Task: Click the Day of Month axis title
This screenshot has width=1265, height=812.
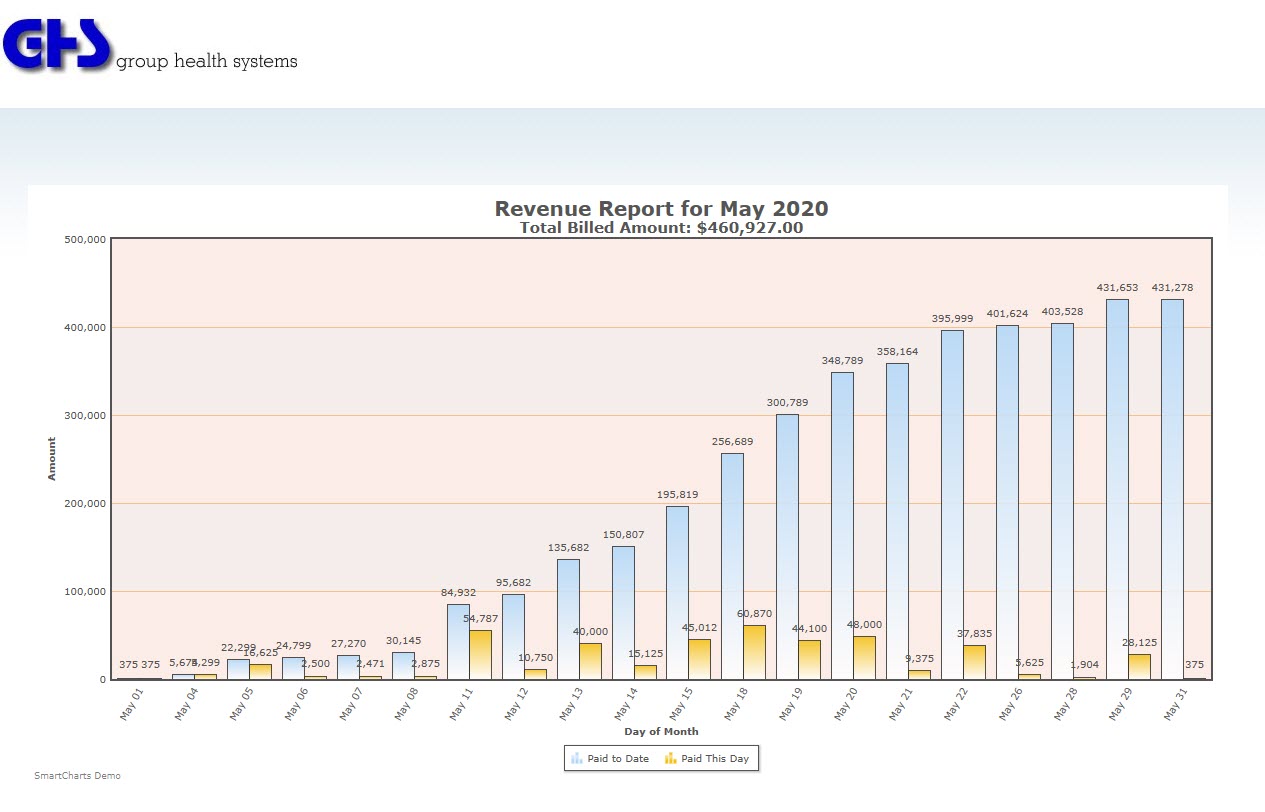Action: pyautogui.click(x=654, y=732)
